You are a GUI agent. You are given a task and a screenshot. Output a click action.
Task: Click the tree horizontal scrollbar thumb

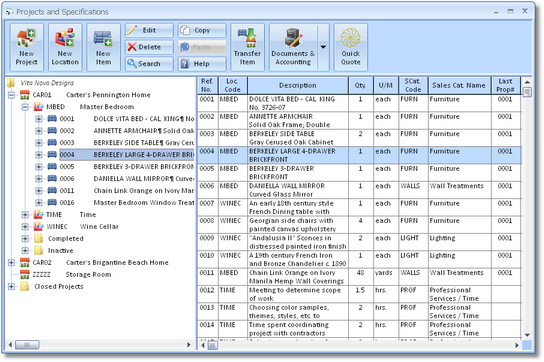27,345
